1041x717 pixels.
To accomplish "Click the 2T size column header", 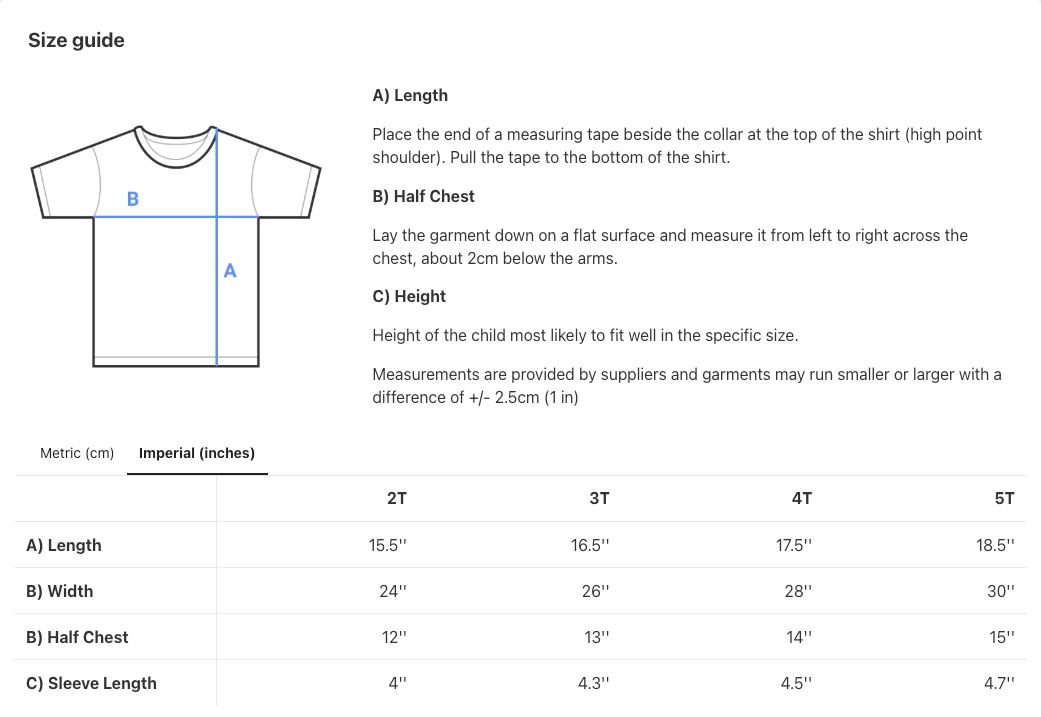I will (396, 498).
